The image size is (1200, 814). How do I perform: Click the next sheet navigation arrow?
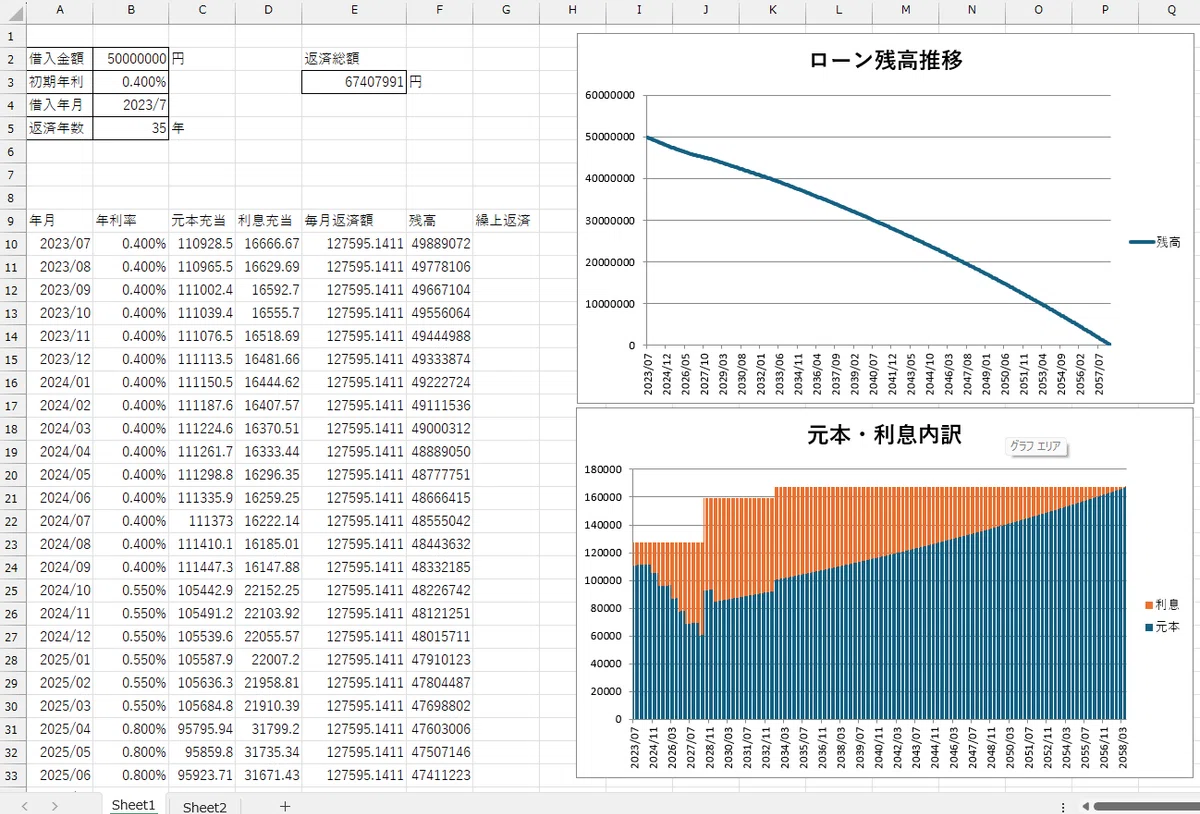coord(54,806)
